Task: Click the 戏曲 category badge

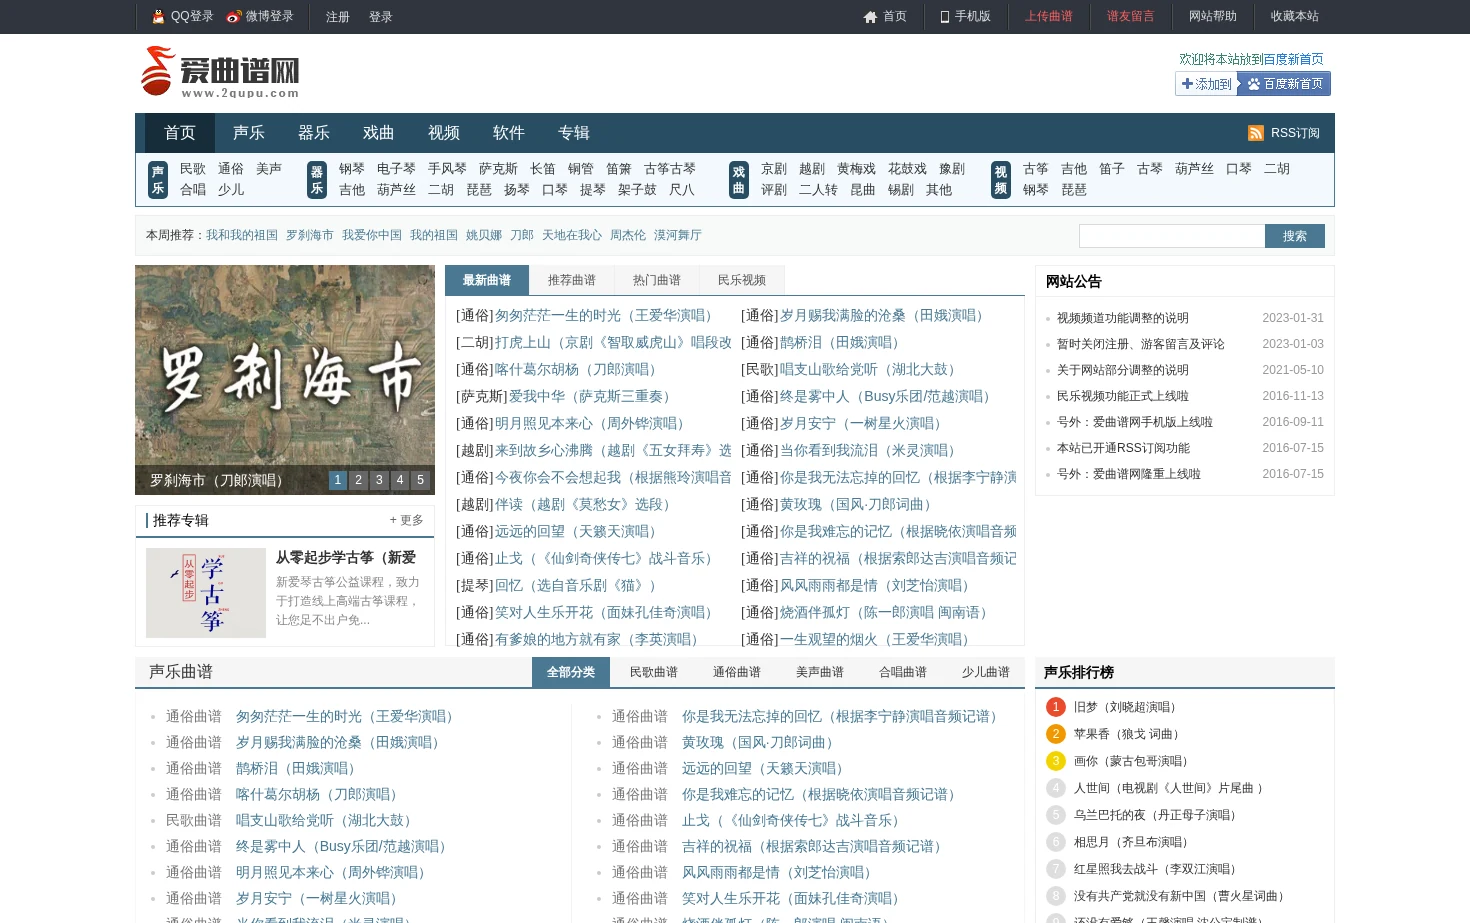Action: (739, 180)
